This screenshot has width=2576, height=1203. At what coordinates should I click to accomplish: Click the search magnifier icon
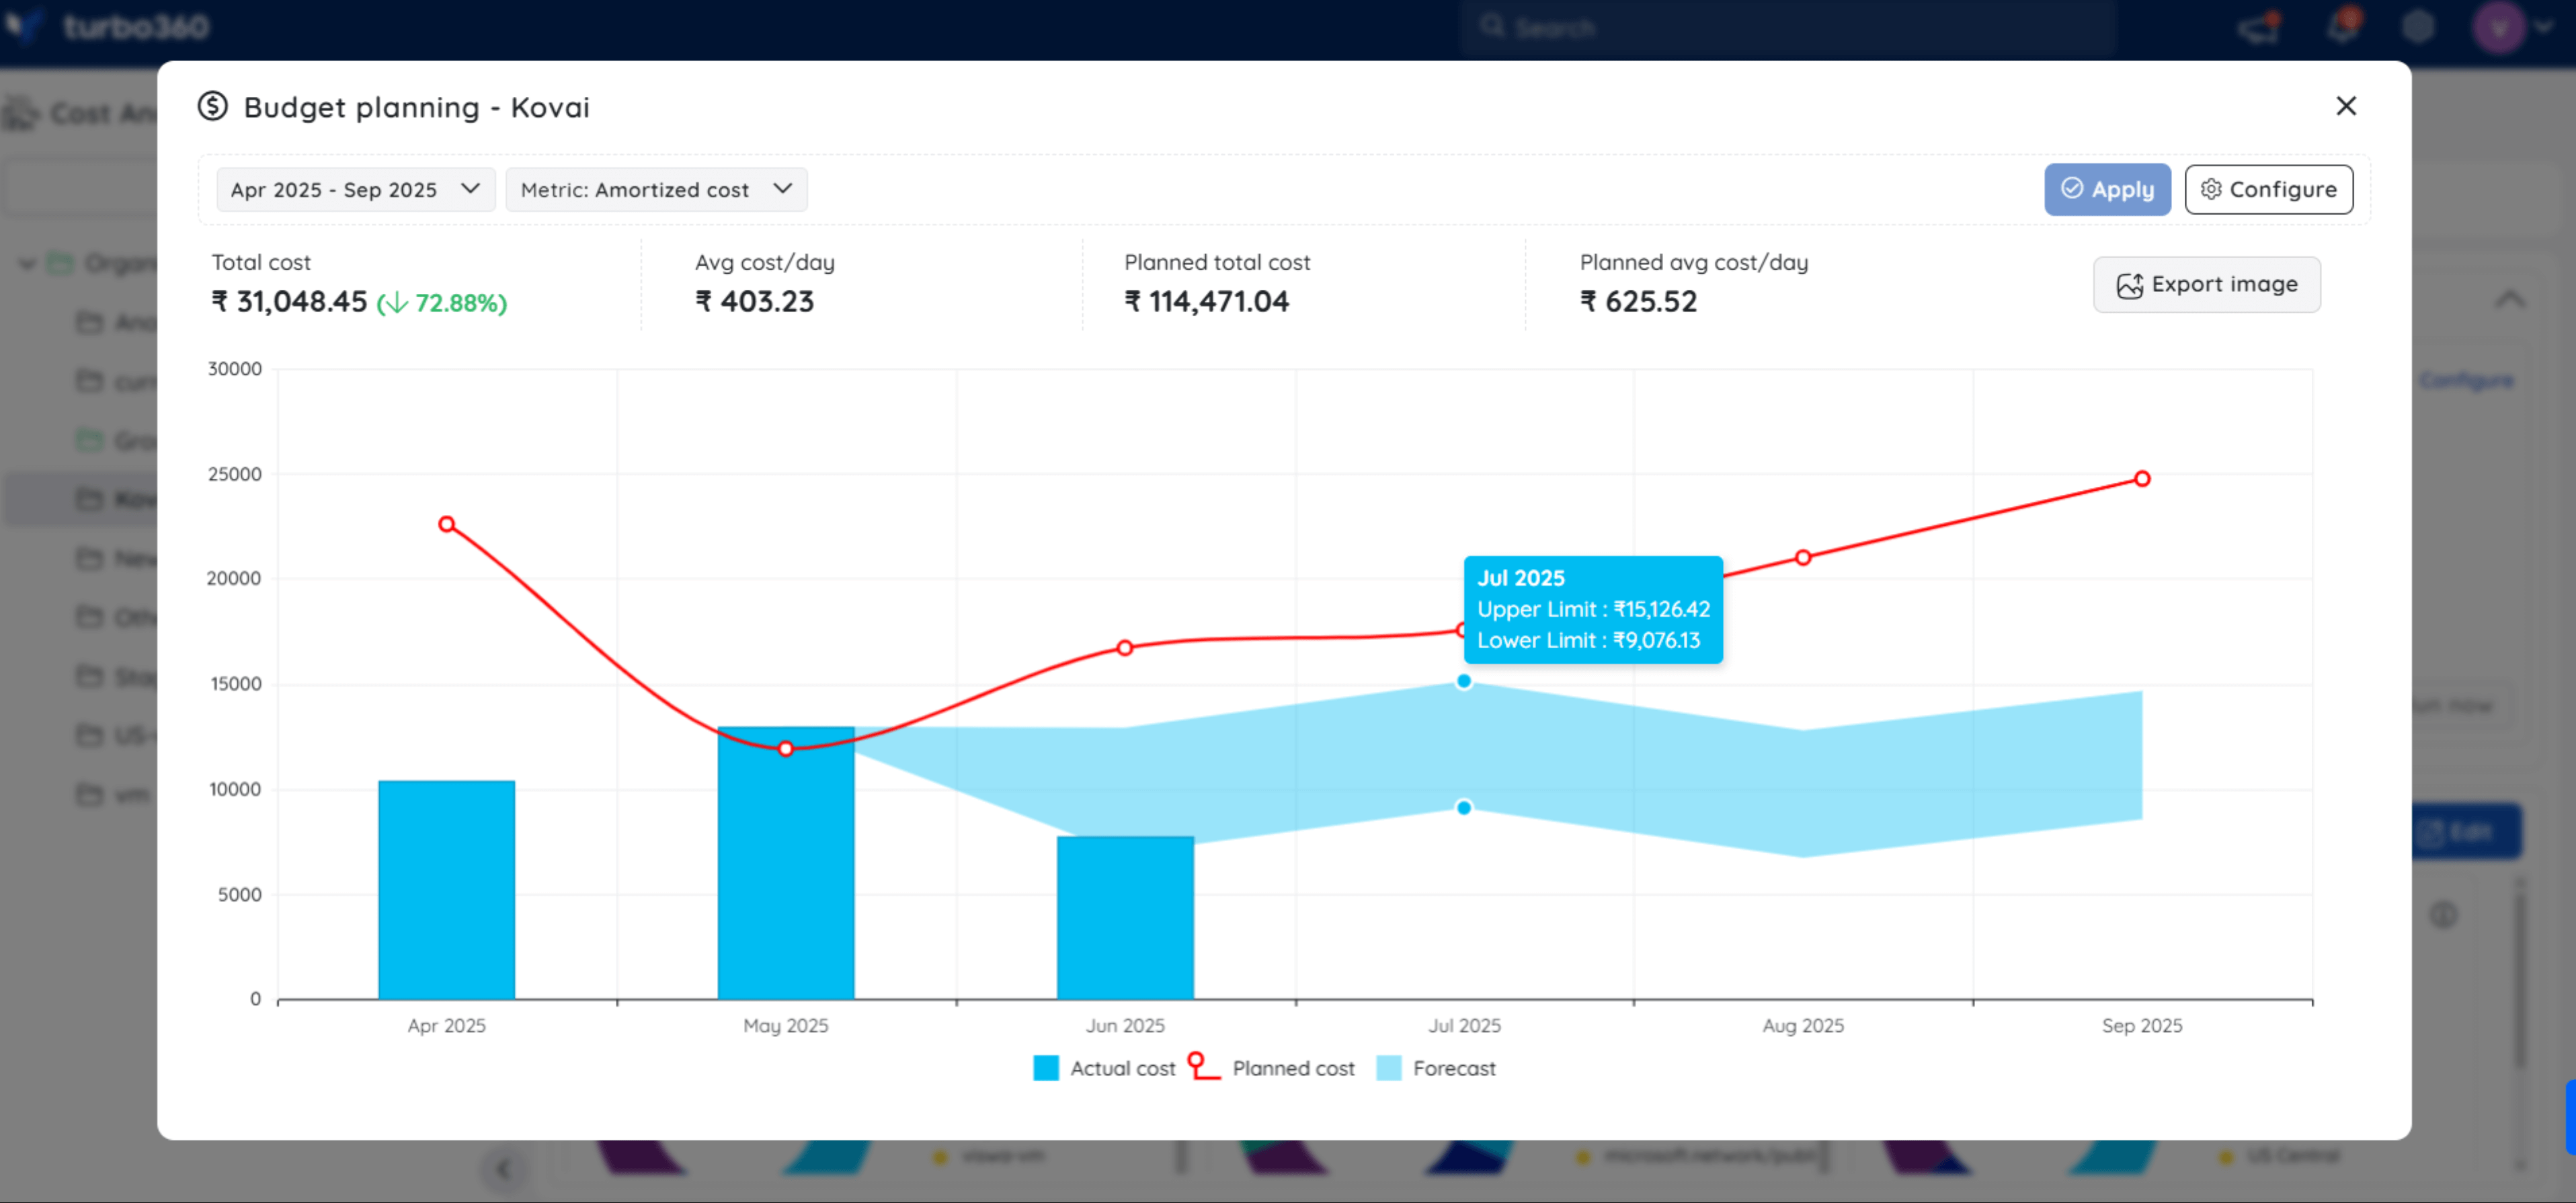coord(1493,27)
